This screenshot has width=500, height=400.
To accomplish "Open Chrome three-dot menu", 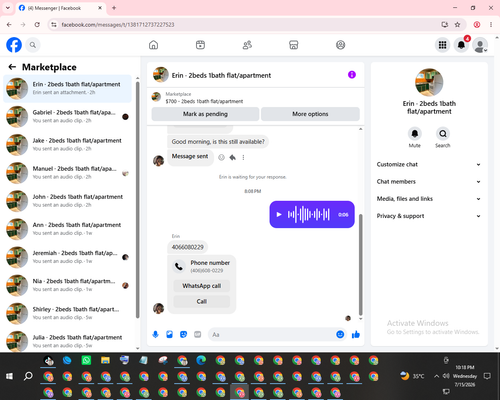I will pos(491,24).
